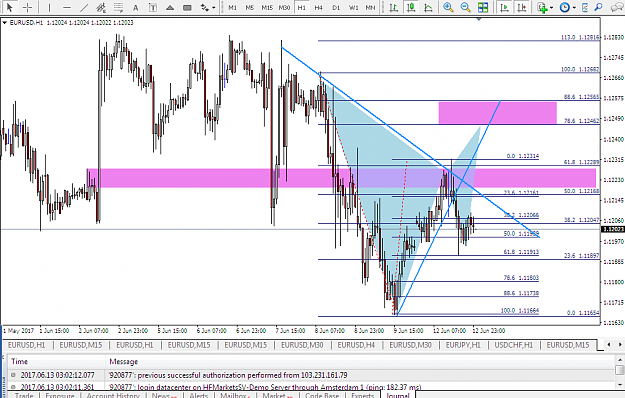
Task: Open the Account History tab
Action: coord(113,395)
